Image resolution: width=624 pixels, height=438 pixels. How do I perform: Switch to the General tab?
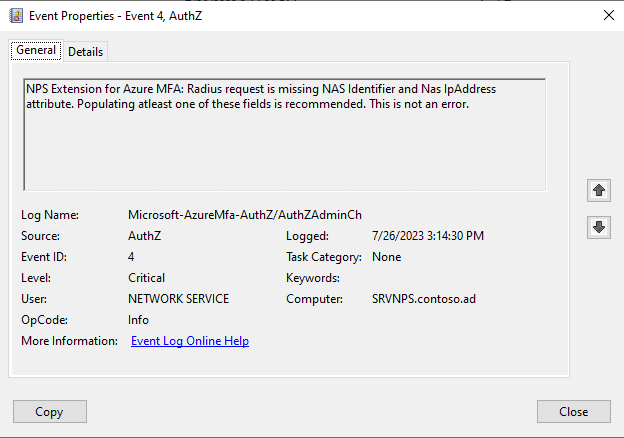click(36, 50)
